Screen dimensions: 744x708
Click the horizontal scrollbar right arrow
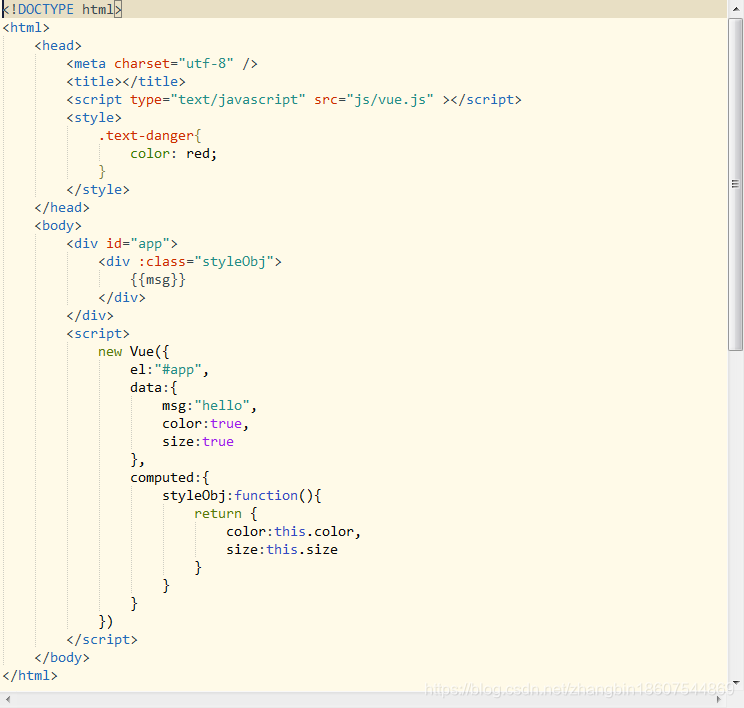coord(719,699)
